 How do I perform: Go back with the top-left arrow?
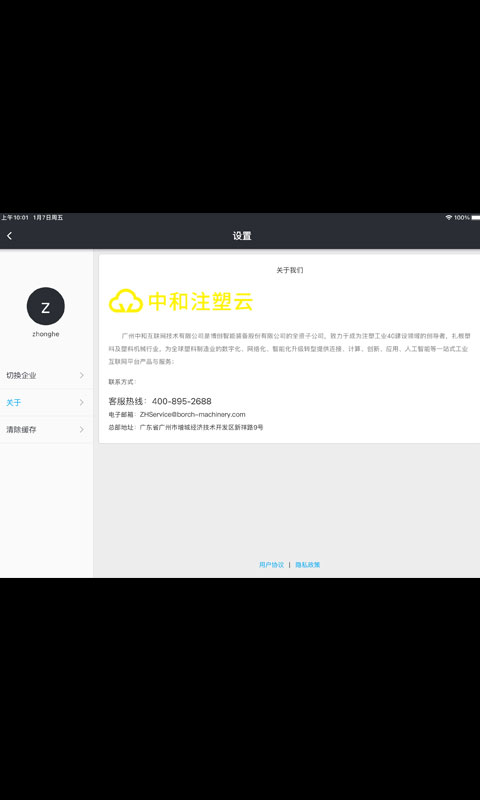click(x=9, y=236)
